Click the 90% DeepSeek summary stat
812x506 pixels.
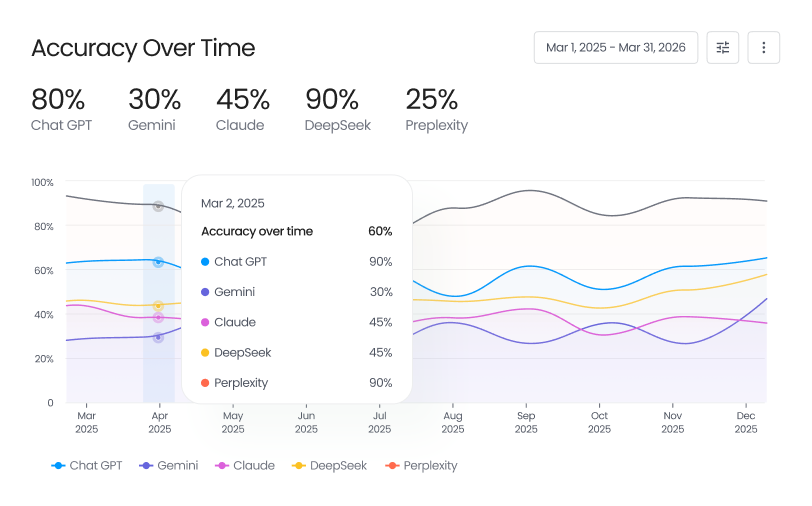pyautogui.click(x=338, y=110)
